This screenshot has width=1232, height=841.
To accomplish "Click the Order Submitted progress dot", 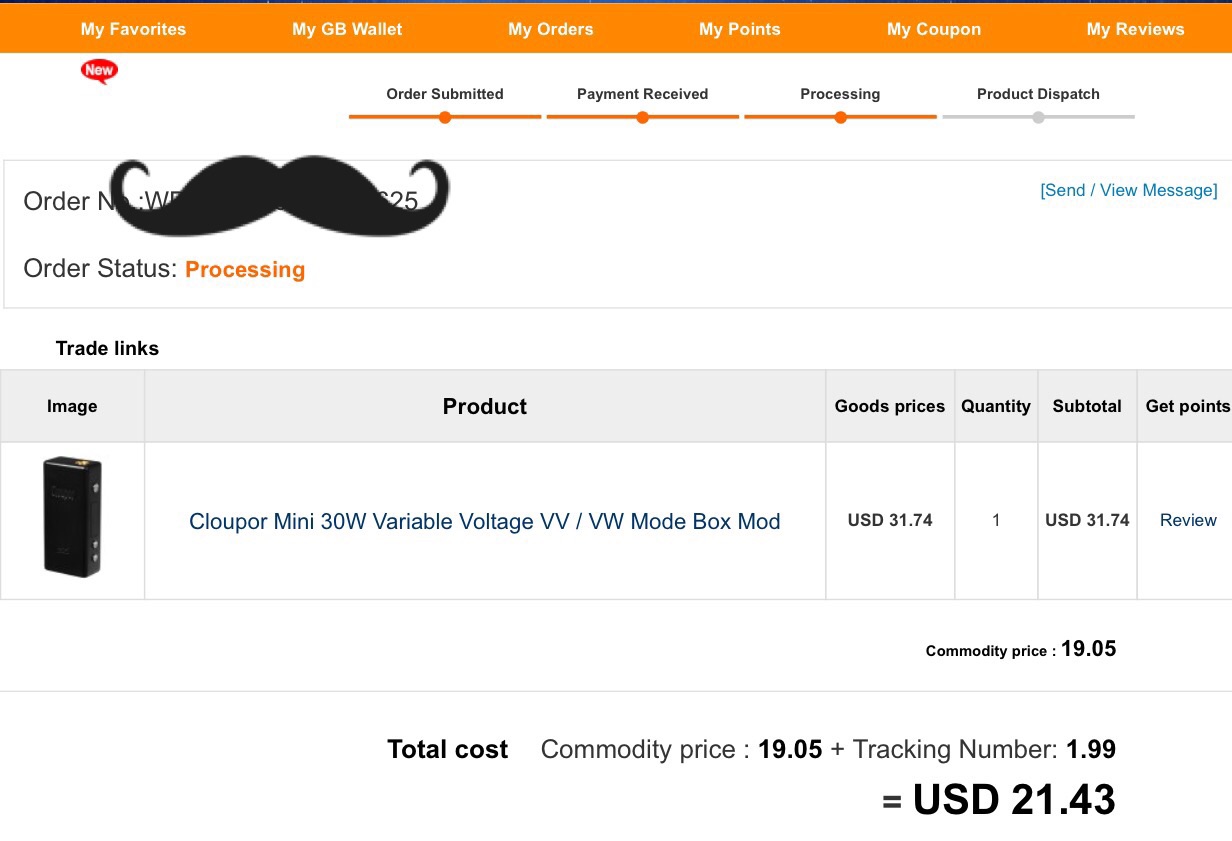I will (445, 117).
